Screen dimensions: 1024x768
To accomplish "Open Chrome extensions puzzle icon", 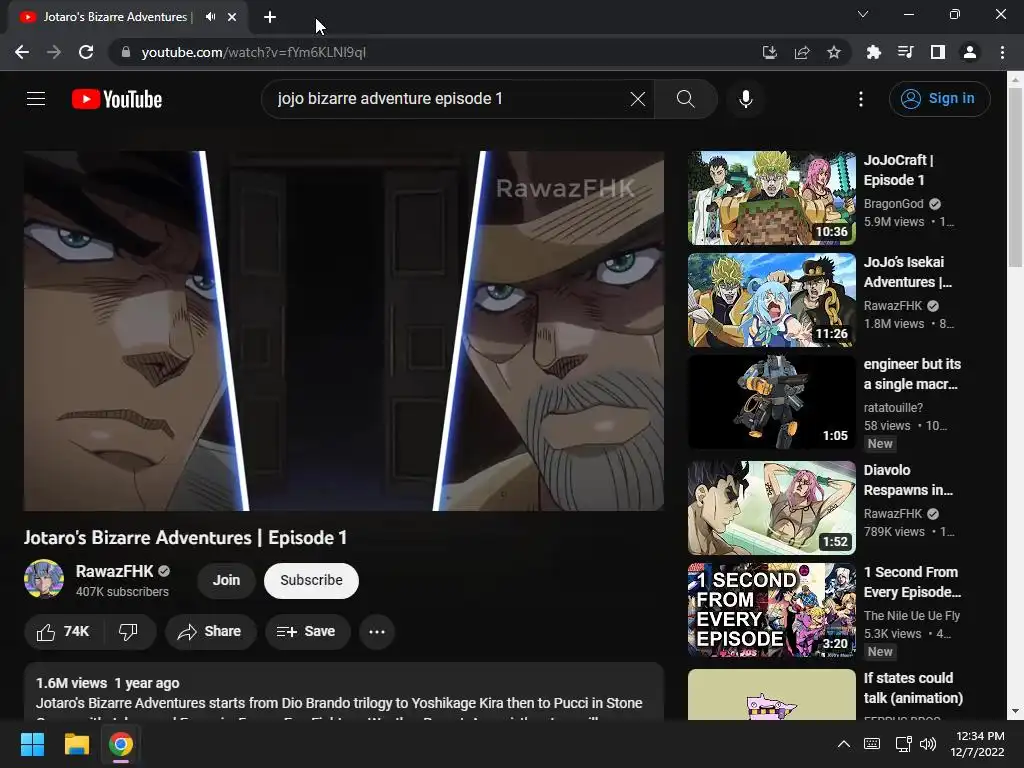I will pos(874,52).
